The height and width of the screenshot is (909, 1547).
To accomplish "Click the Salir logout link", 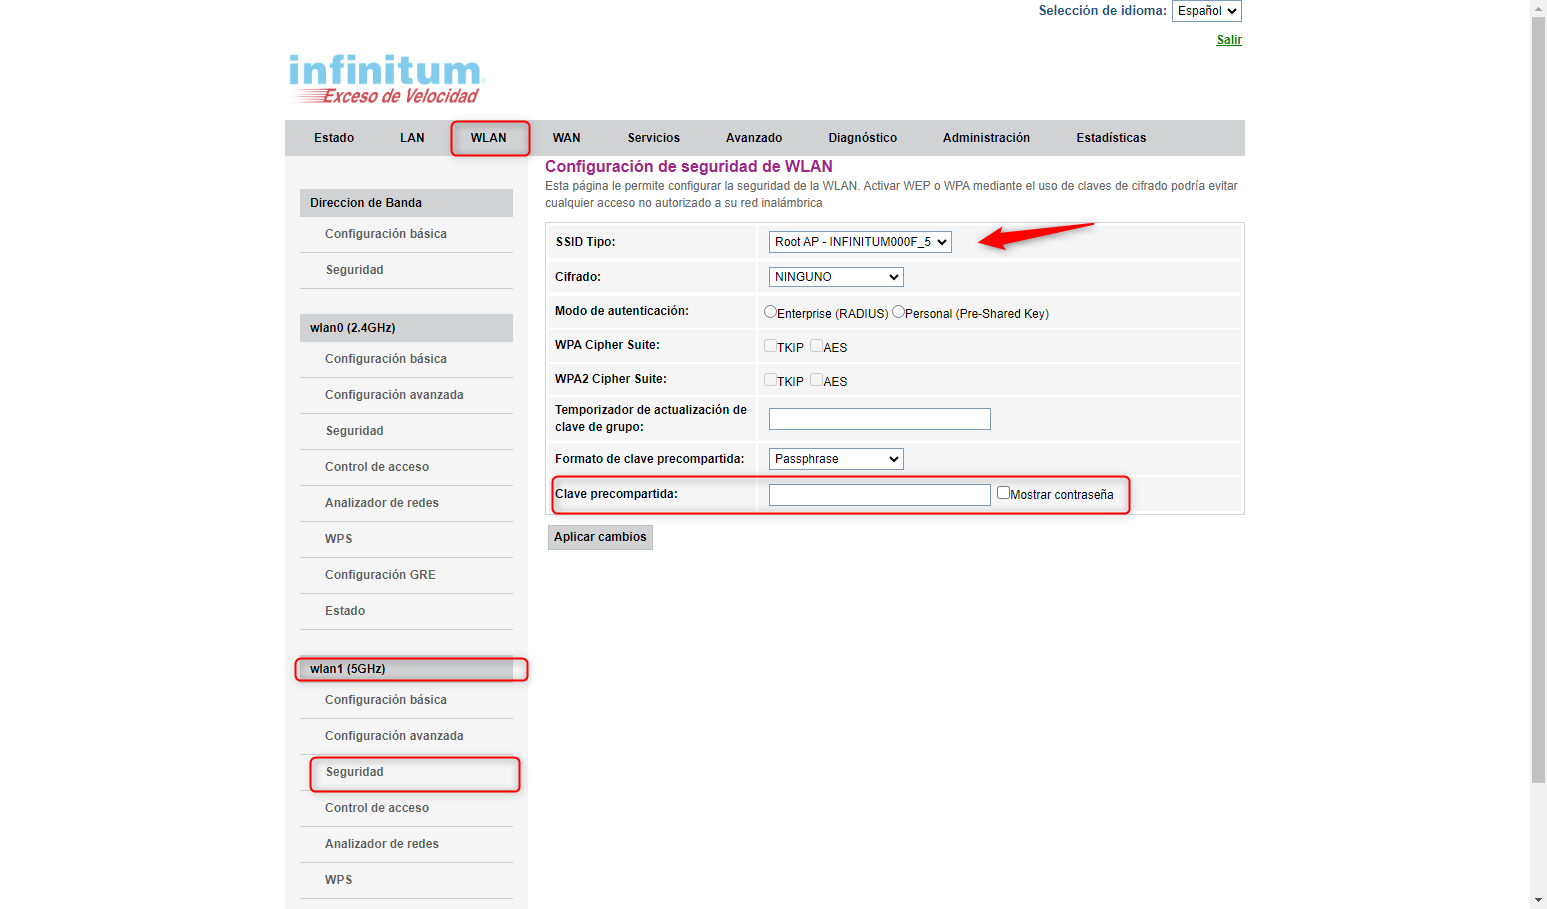I will click(x=1229, y=40).
